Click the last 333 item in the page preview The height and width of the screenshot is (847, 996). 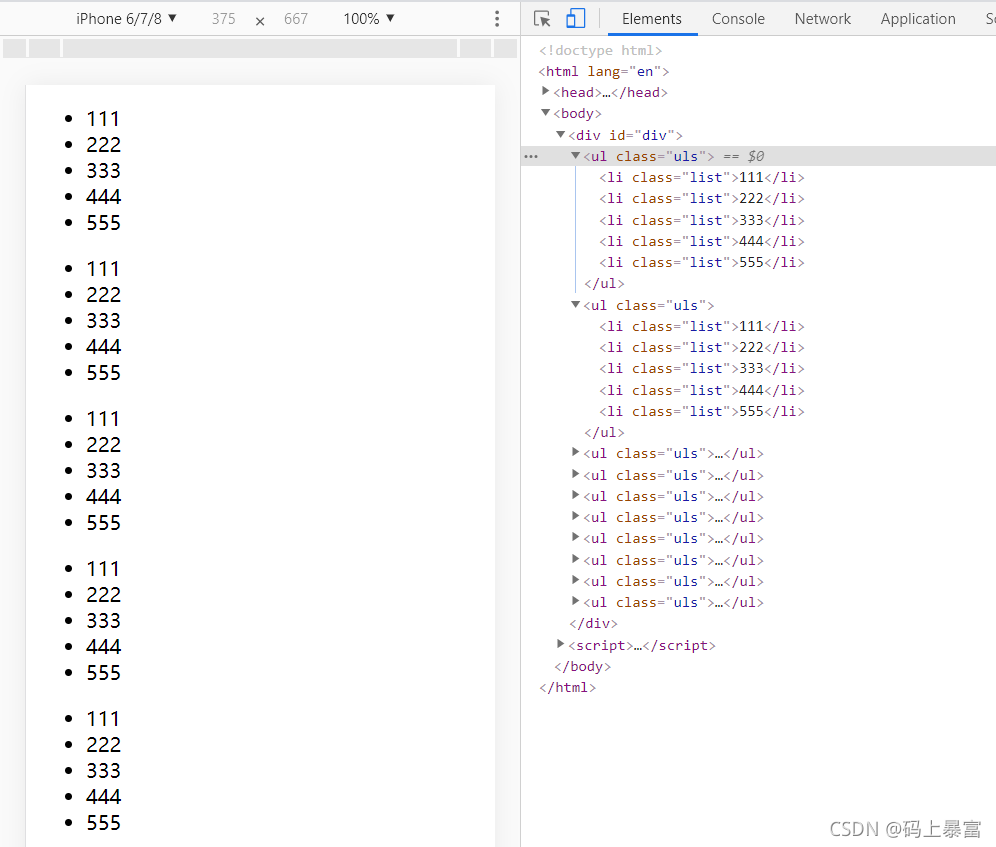(x=104, y=771)
